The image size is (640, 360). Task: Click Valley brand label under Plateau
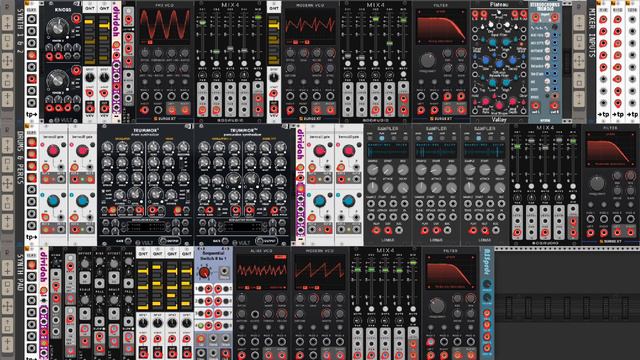(x=499, y=120)
